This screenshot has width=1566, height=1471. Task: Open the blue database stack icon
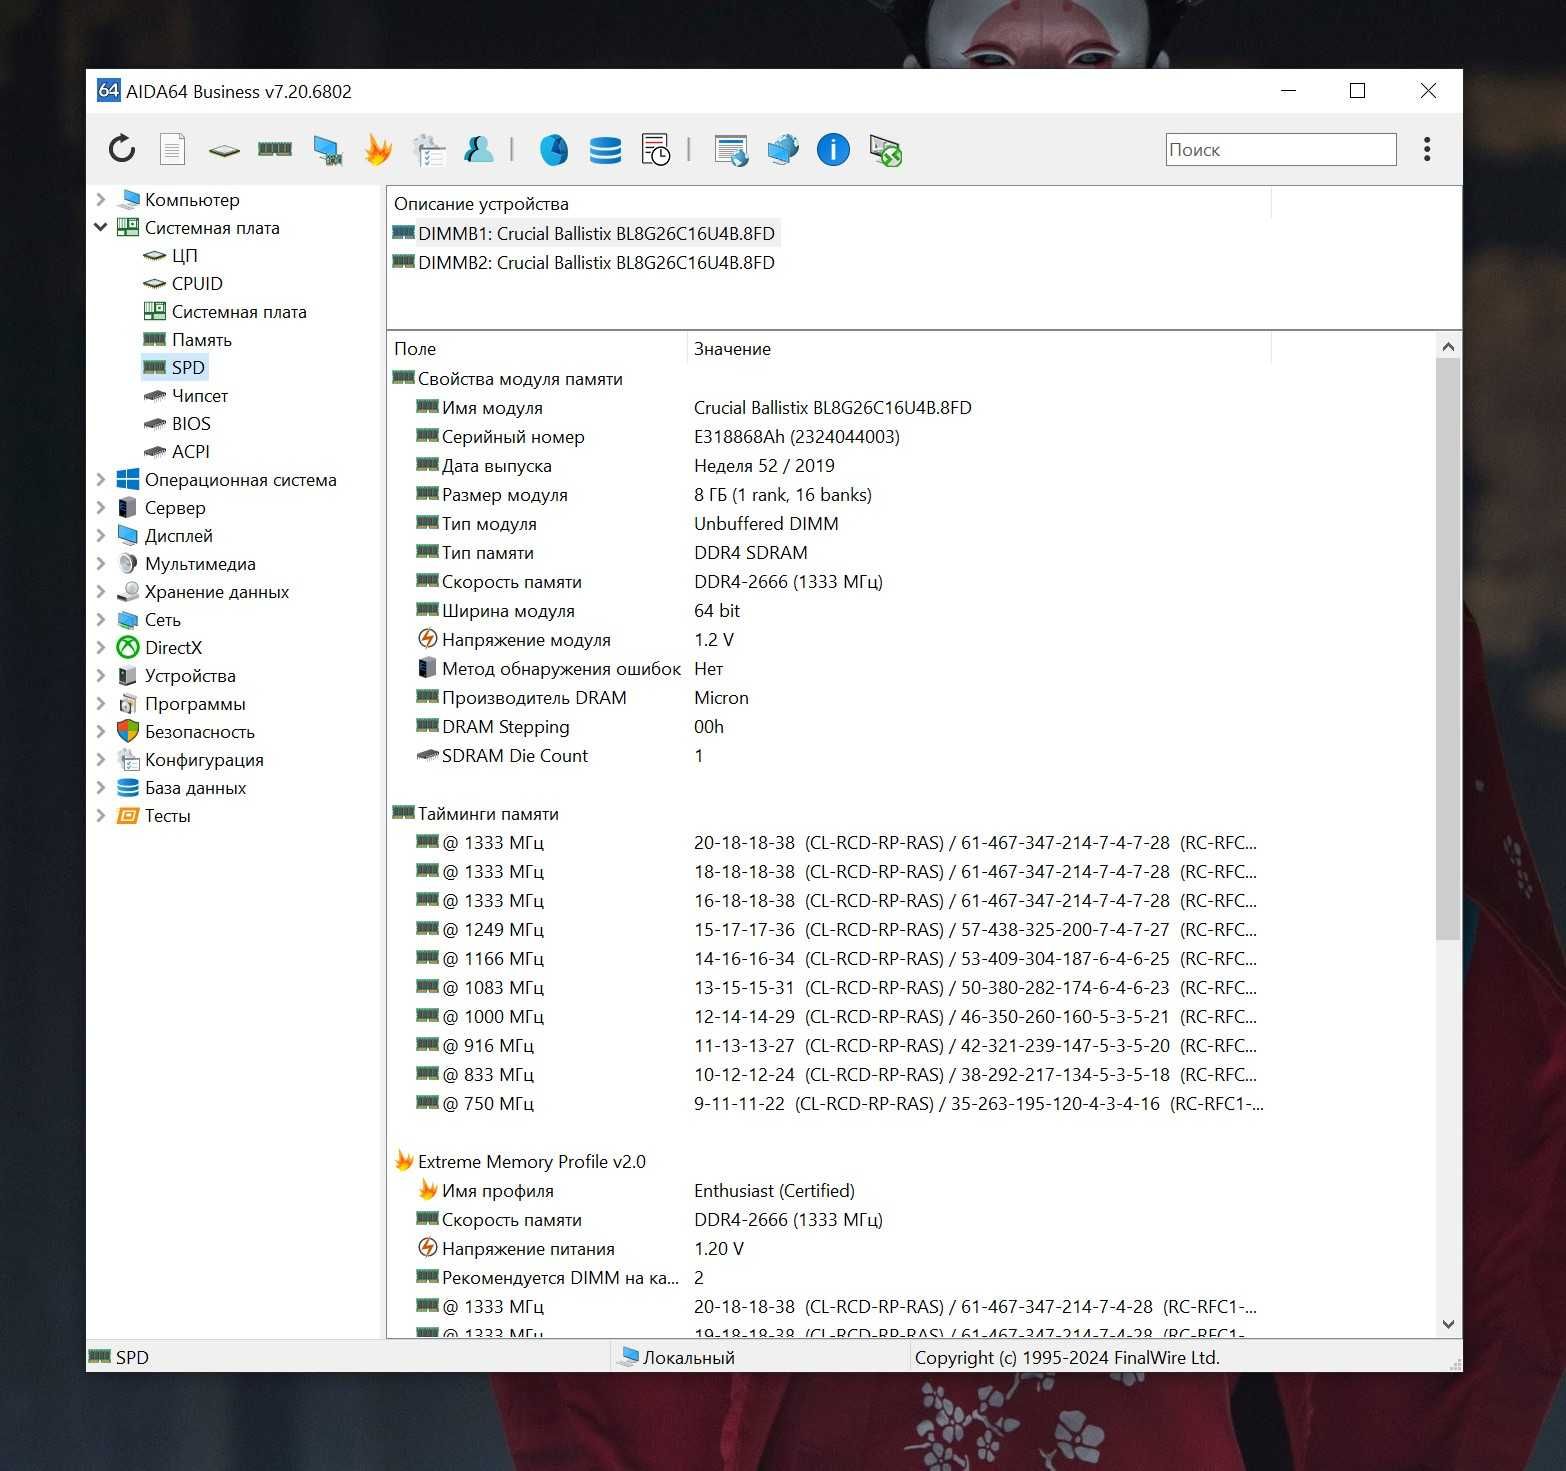point(605,150)
